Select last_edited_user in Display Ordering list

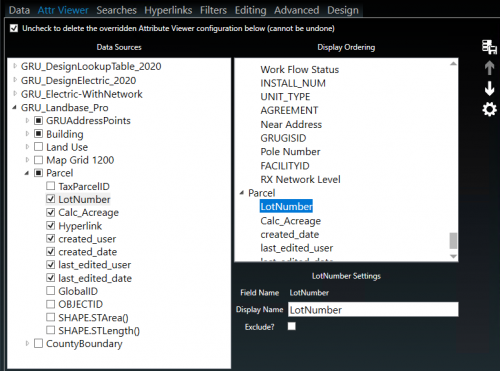click(297, 248)
